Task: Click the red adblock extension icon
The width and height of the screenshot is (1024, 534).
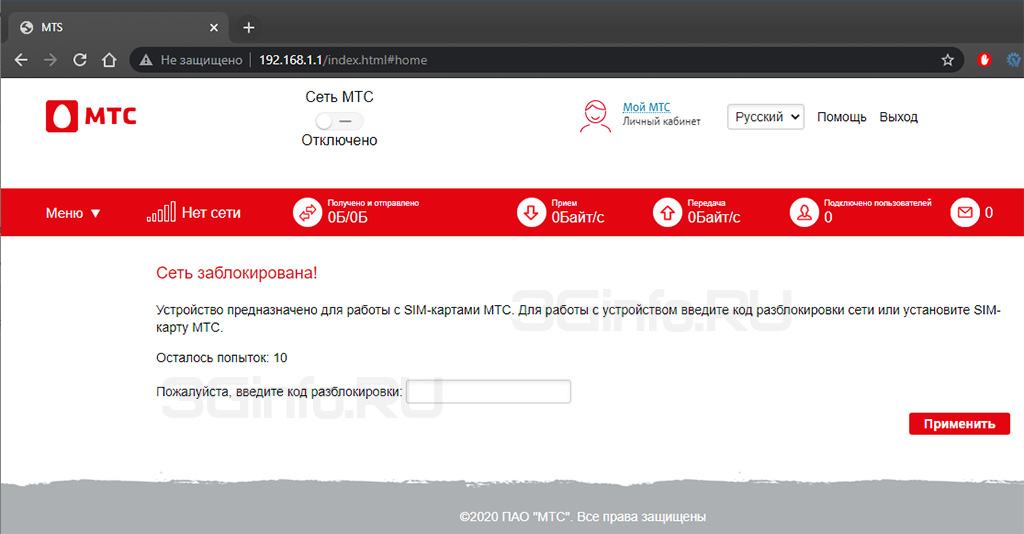Action: [984, 60]
